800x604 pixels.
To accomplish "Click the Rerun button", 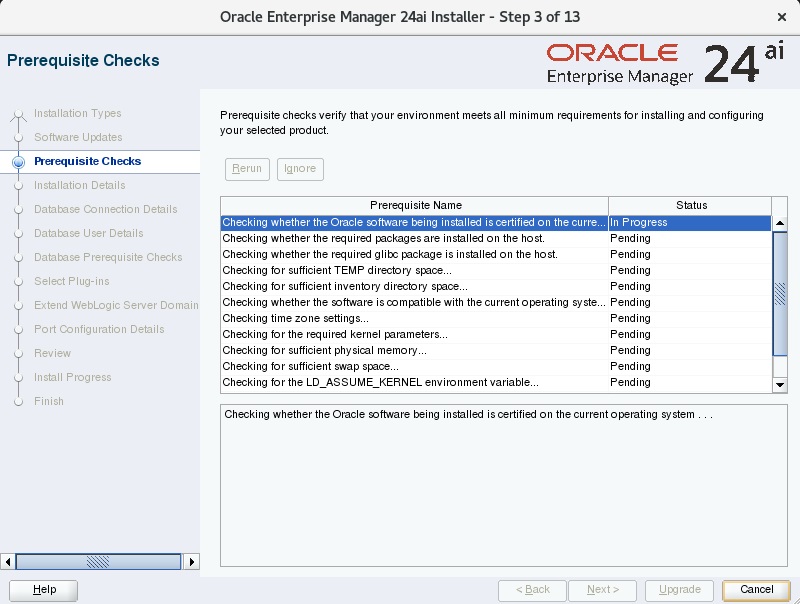I will coord(247,169).
